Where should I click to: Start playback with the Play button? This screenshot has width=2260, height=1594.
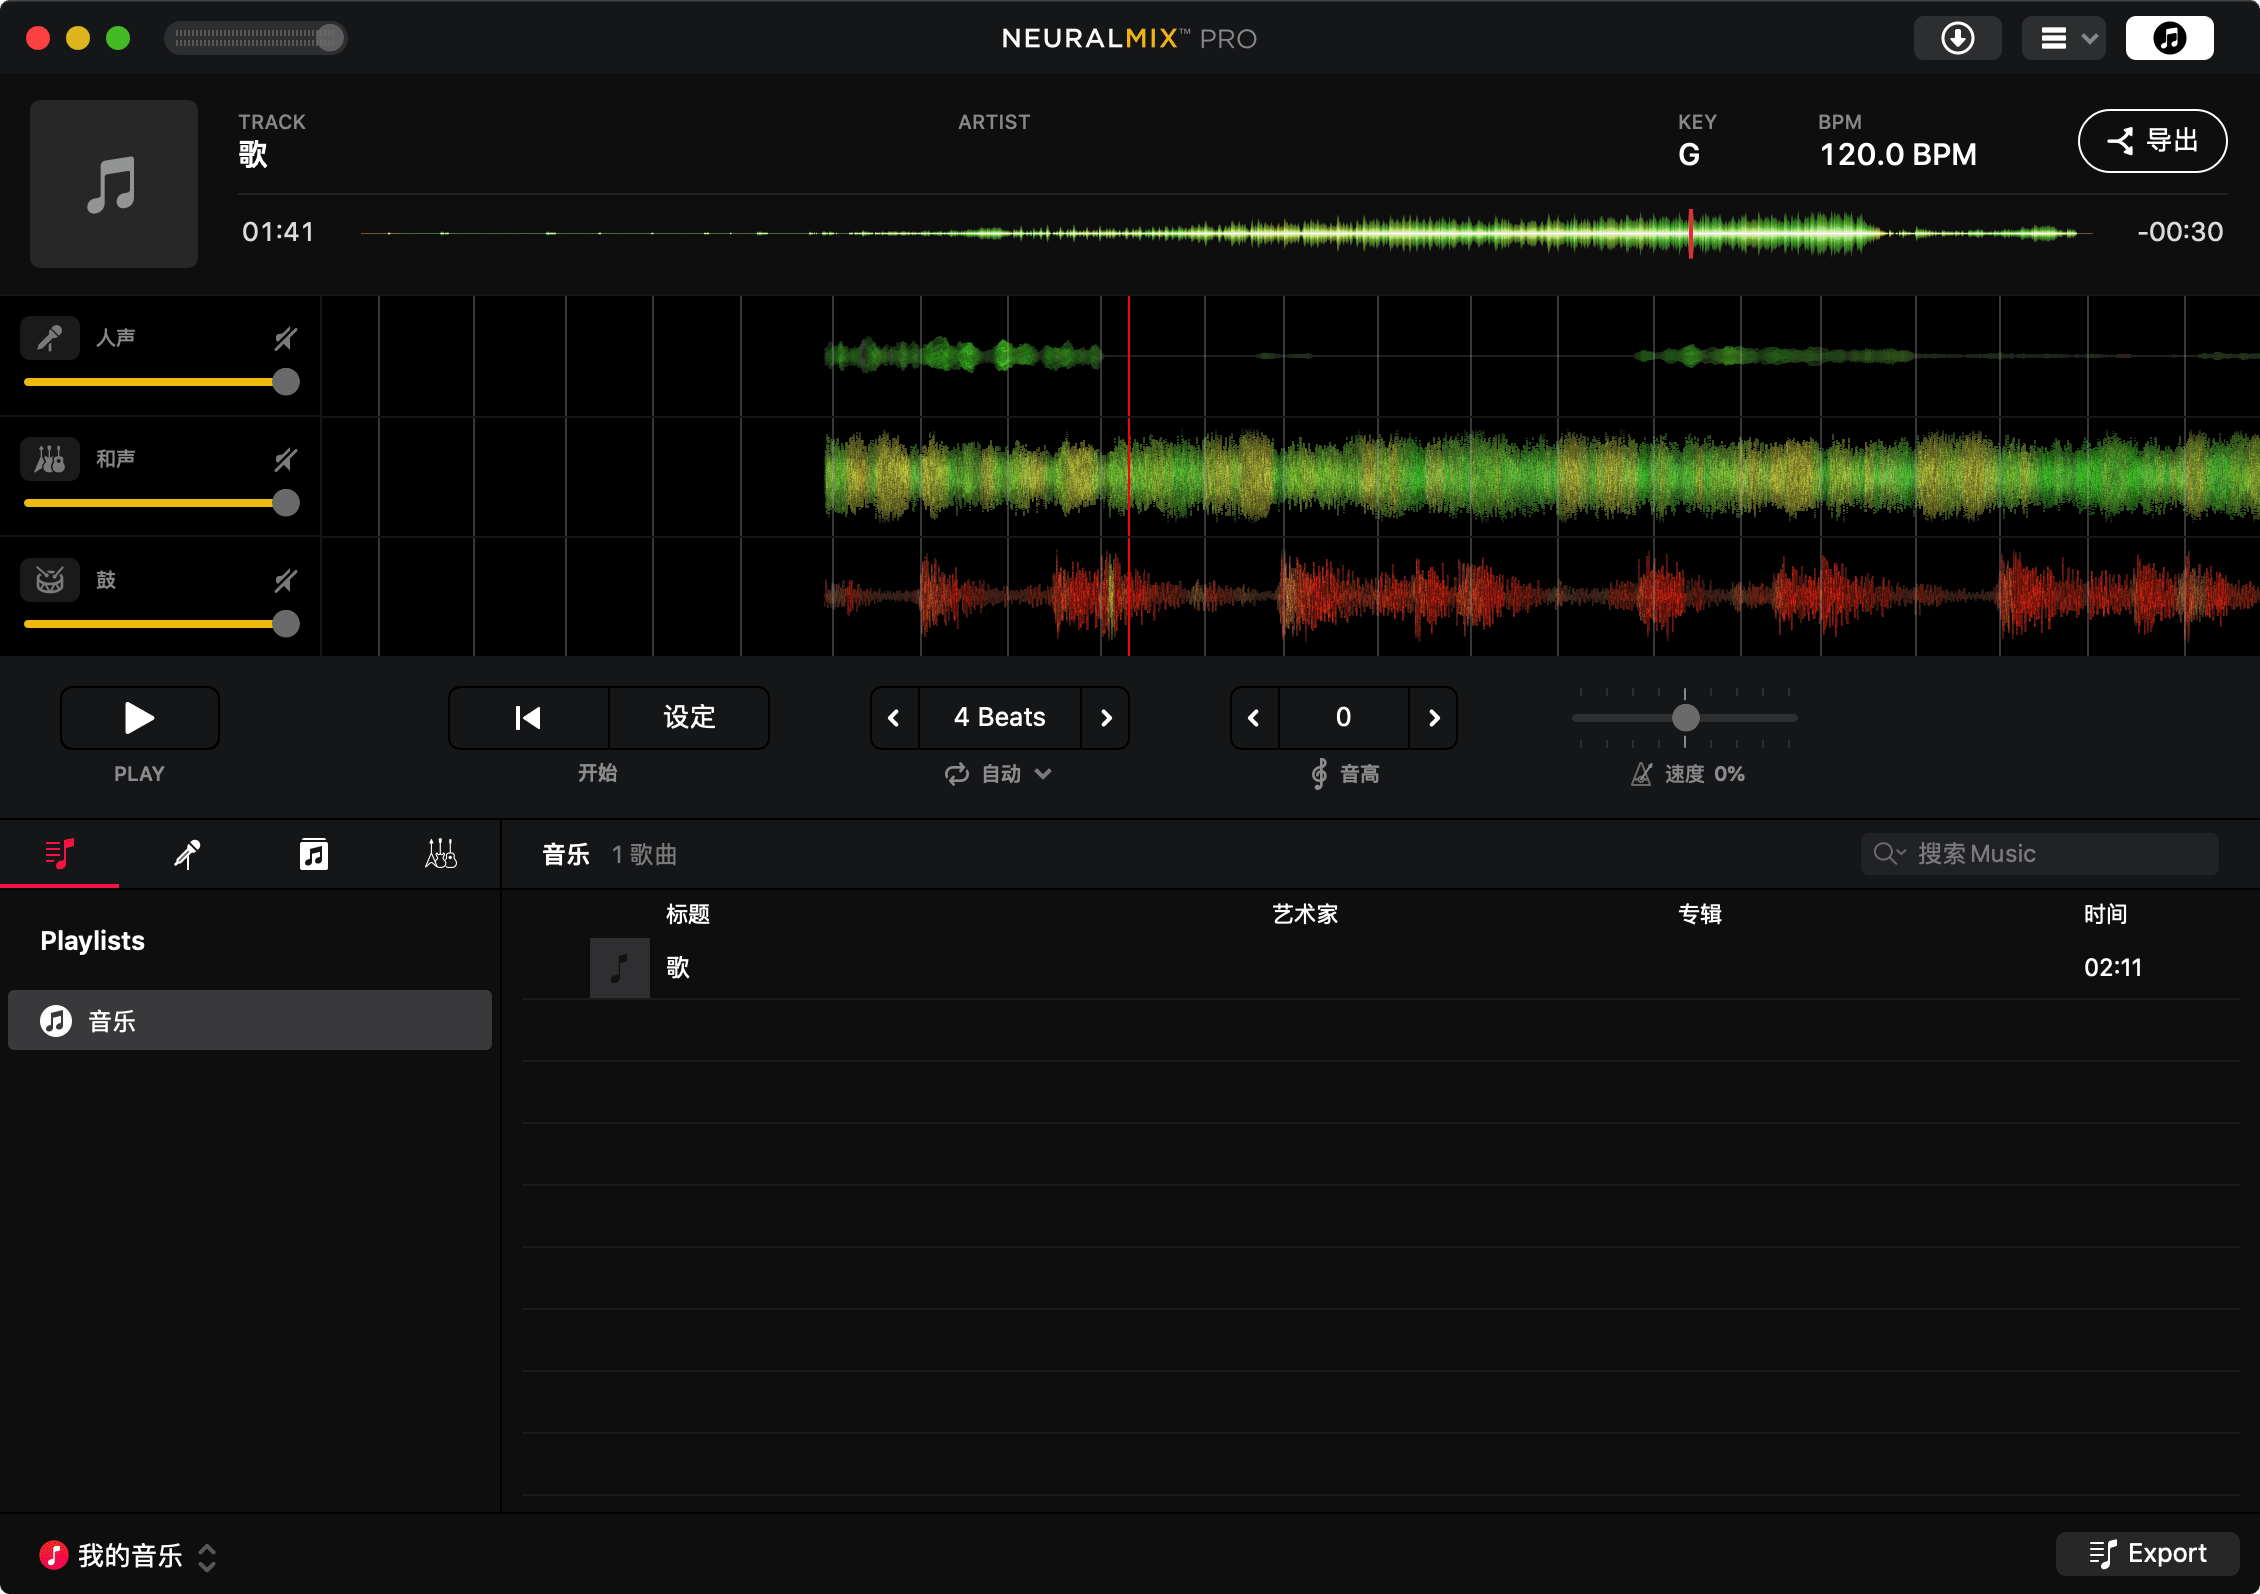[x=140, y=717]
